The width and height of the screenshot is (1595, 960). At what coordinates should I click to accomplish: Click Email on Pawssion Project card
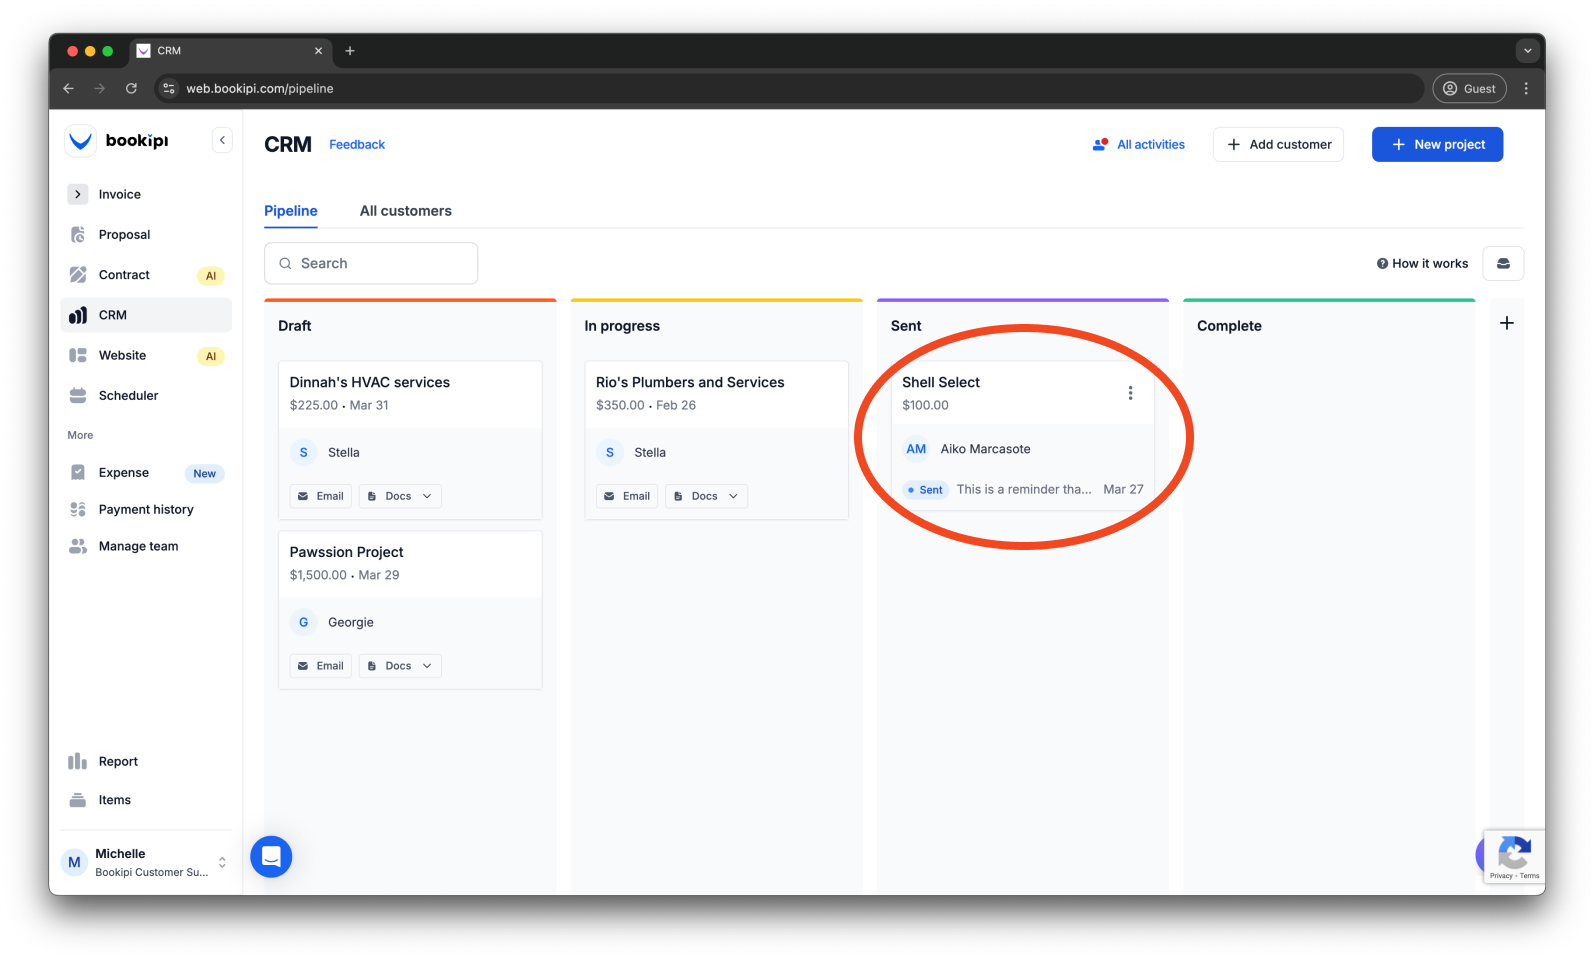click(x=321, y=666)
